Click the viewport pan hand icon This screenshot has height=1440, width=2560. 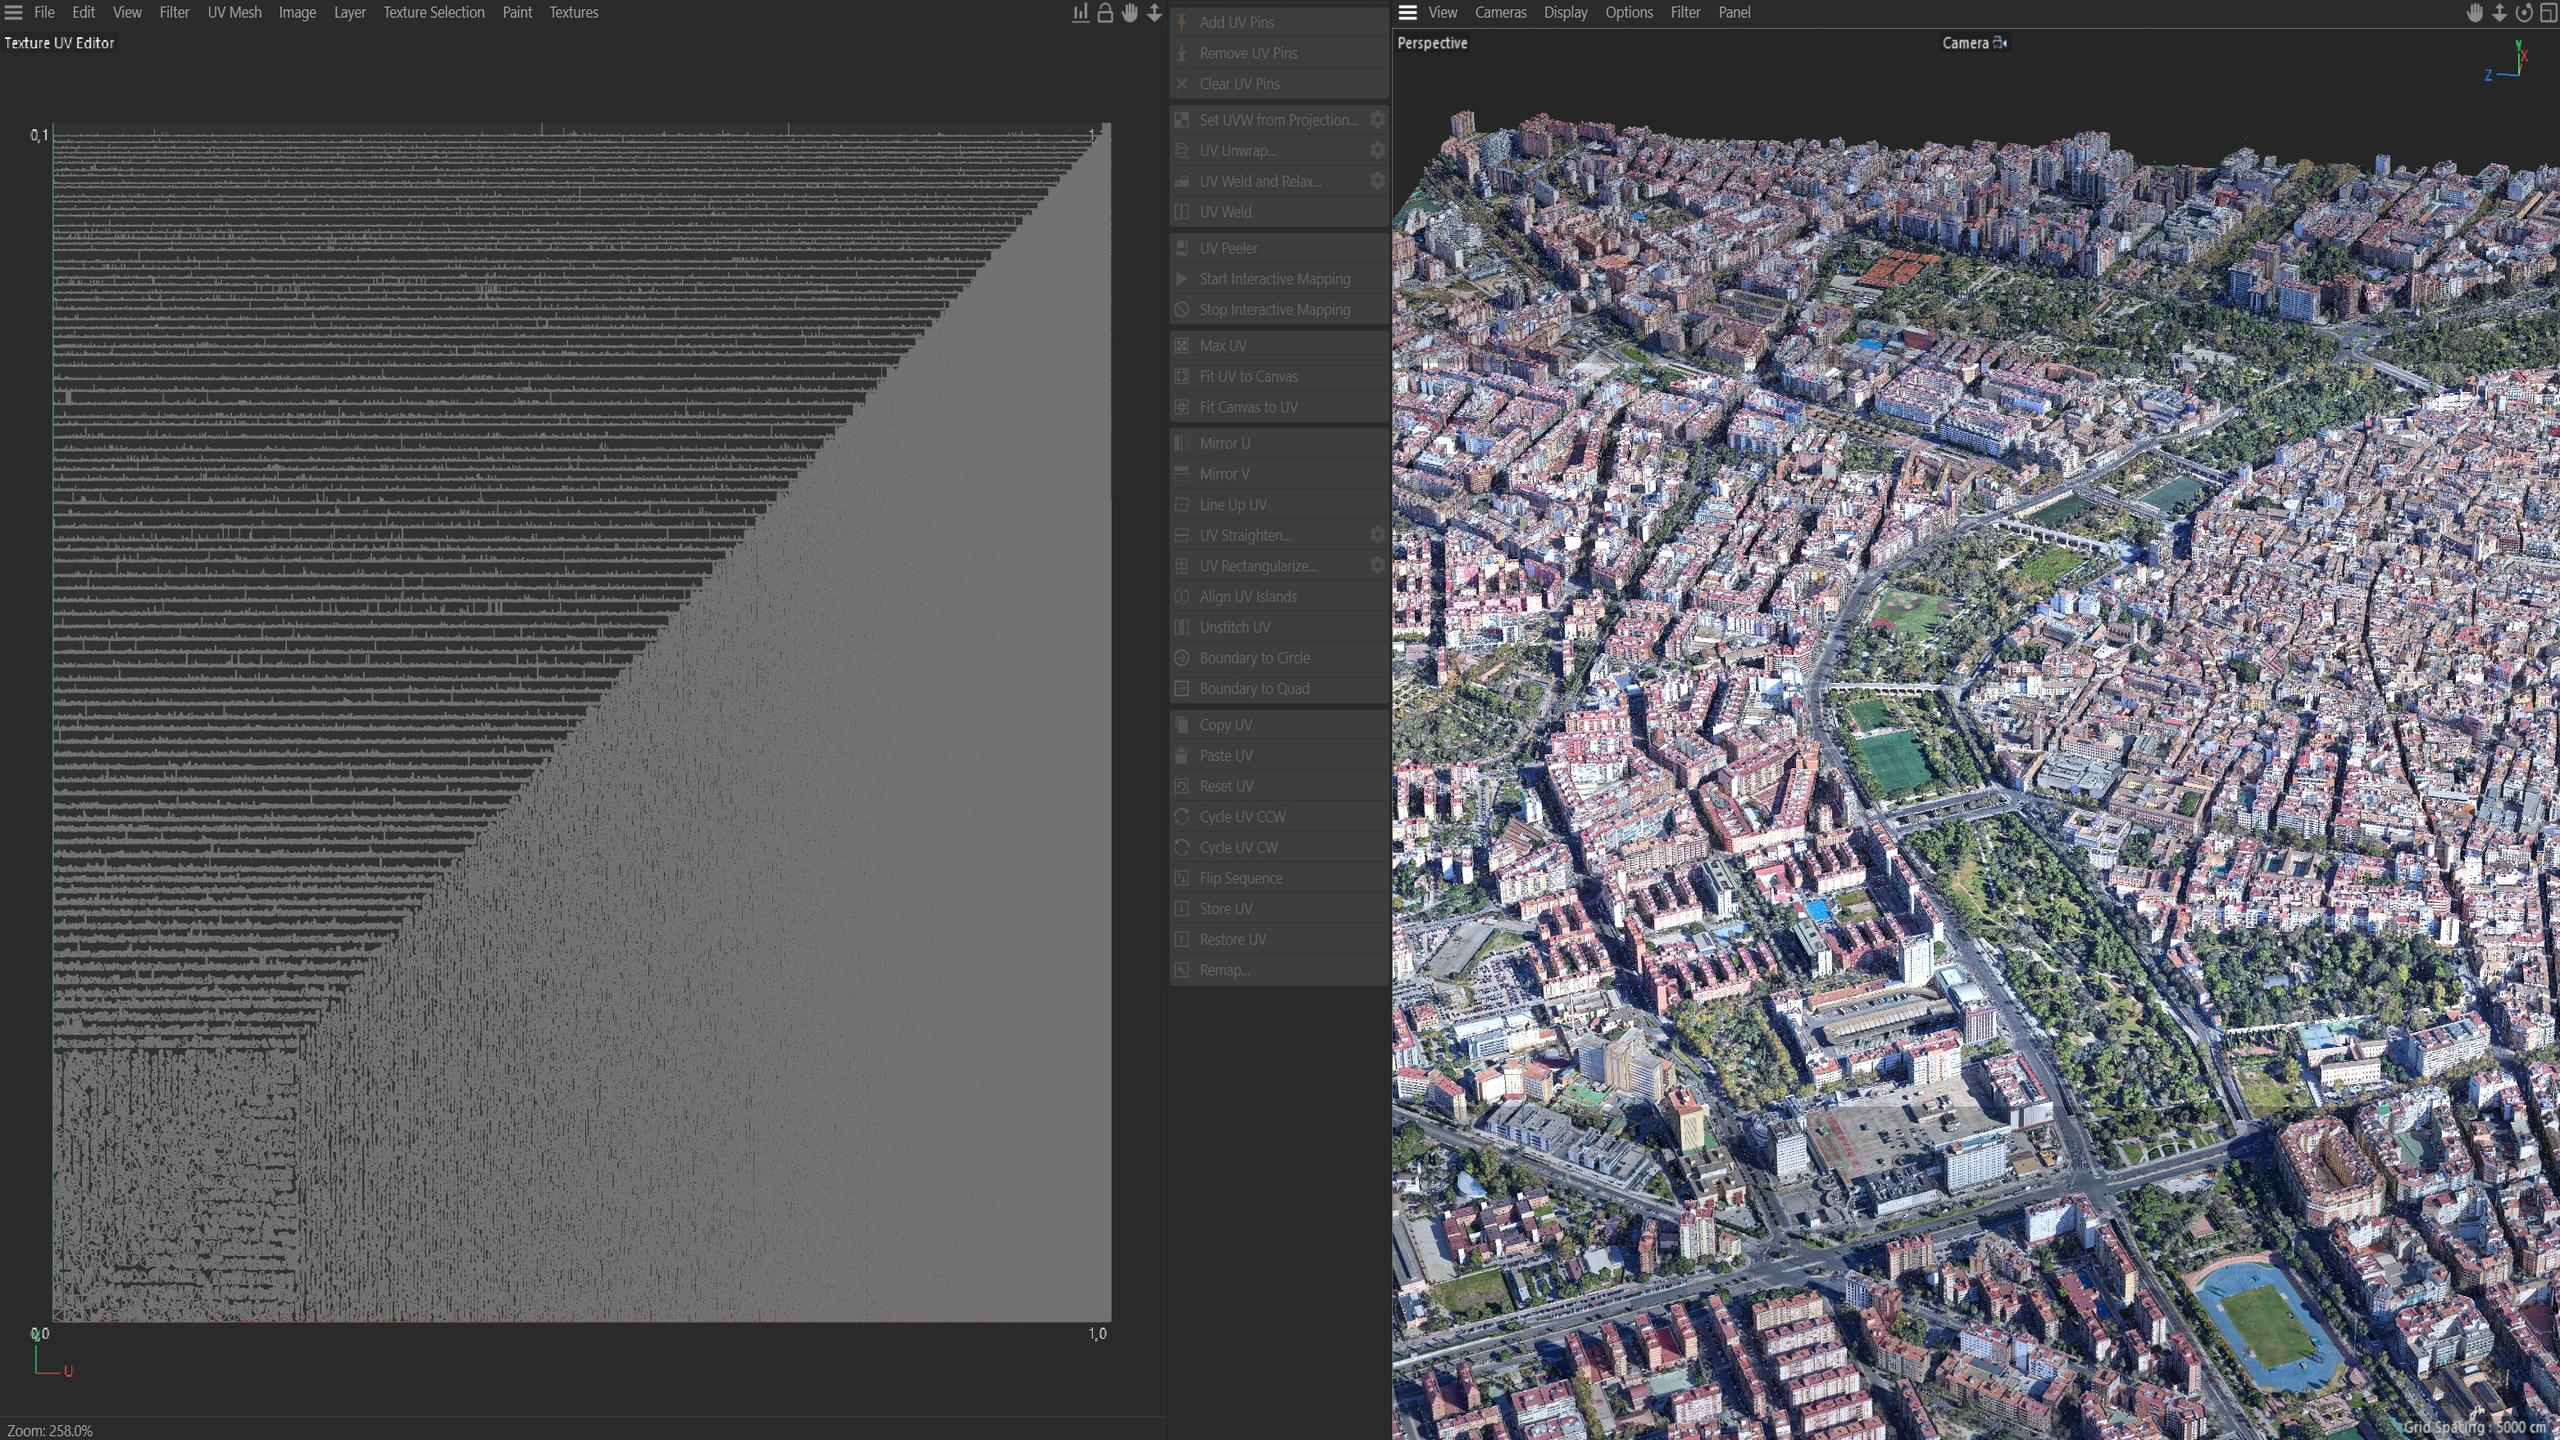click(2474, 12)
